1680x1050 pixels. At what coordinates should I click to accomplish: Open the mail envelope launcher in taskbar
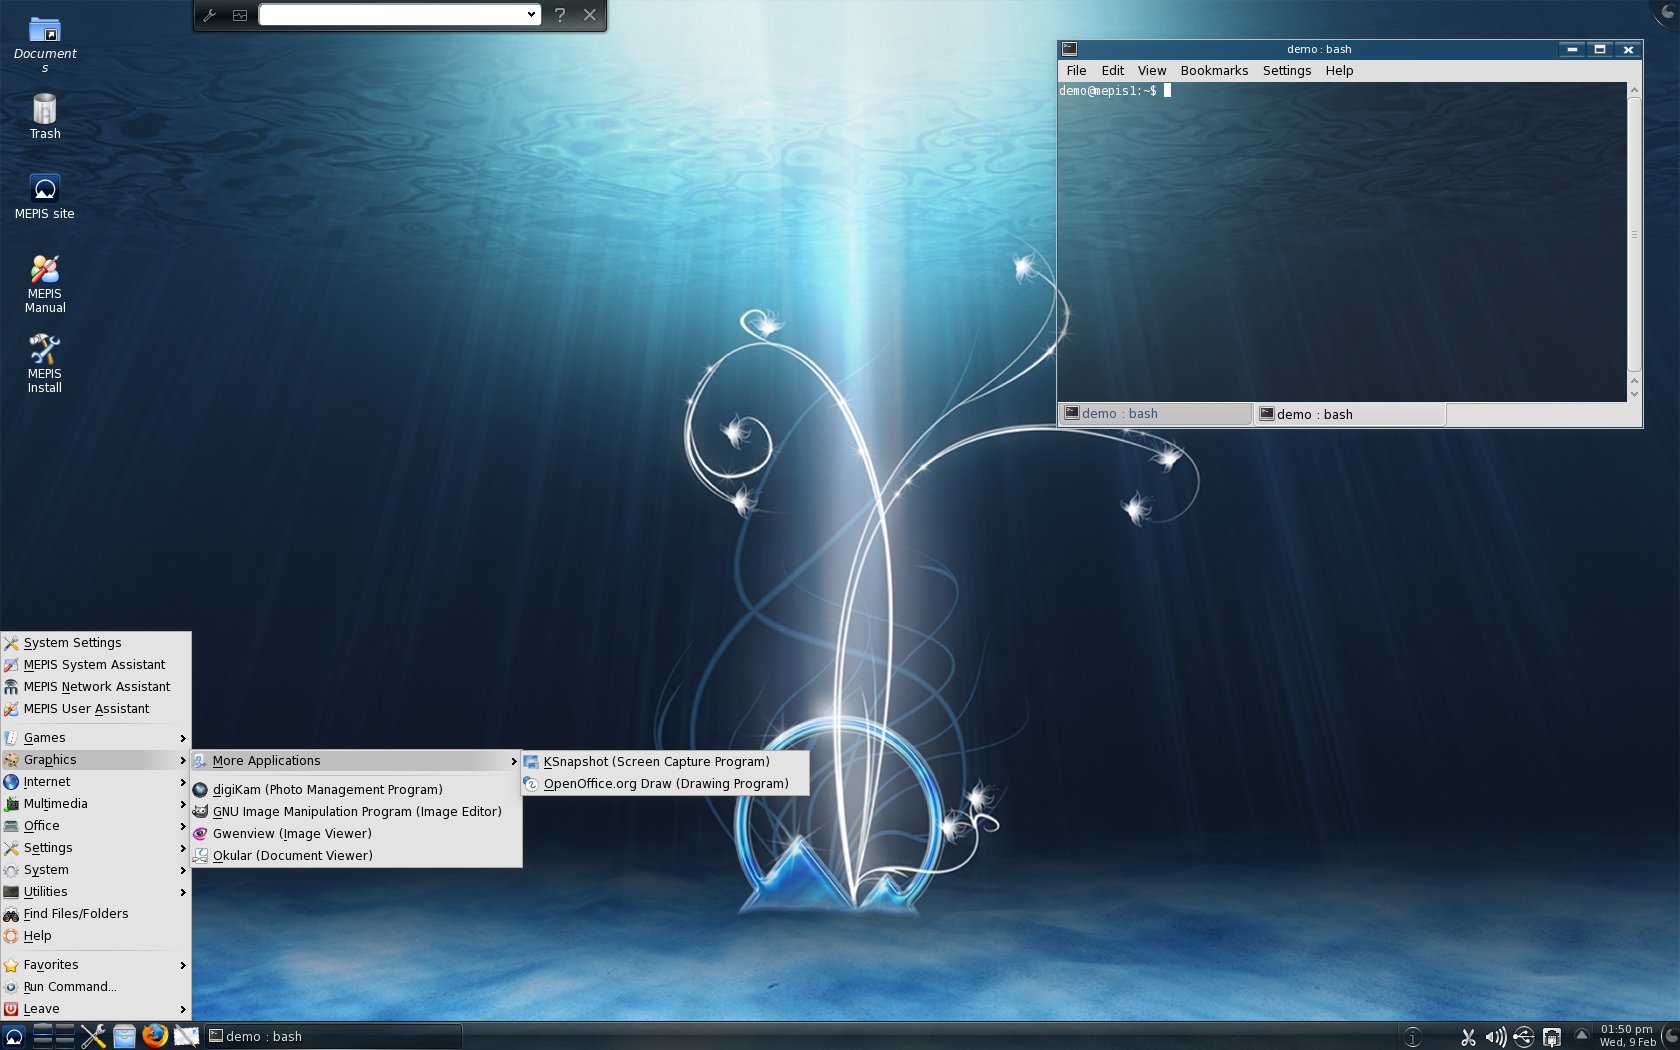(186, 1036)
